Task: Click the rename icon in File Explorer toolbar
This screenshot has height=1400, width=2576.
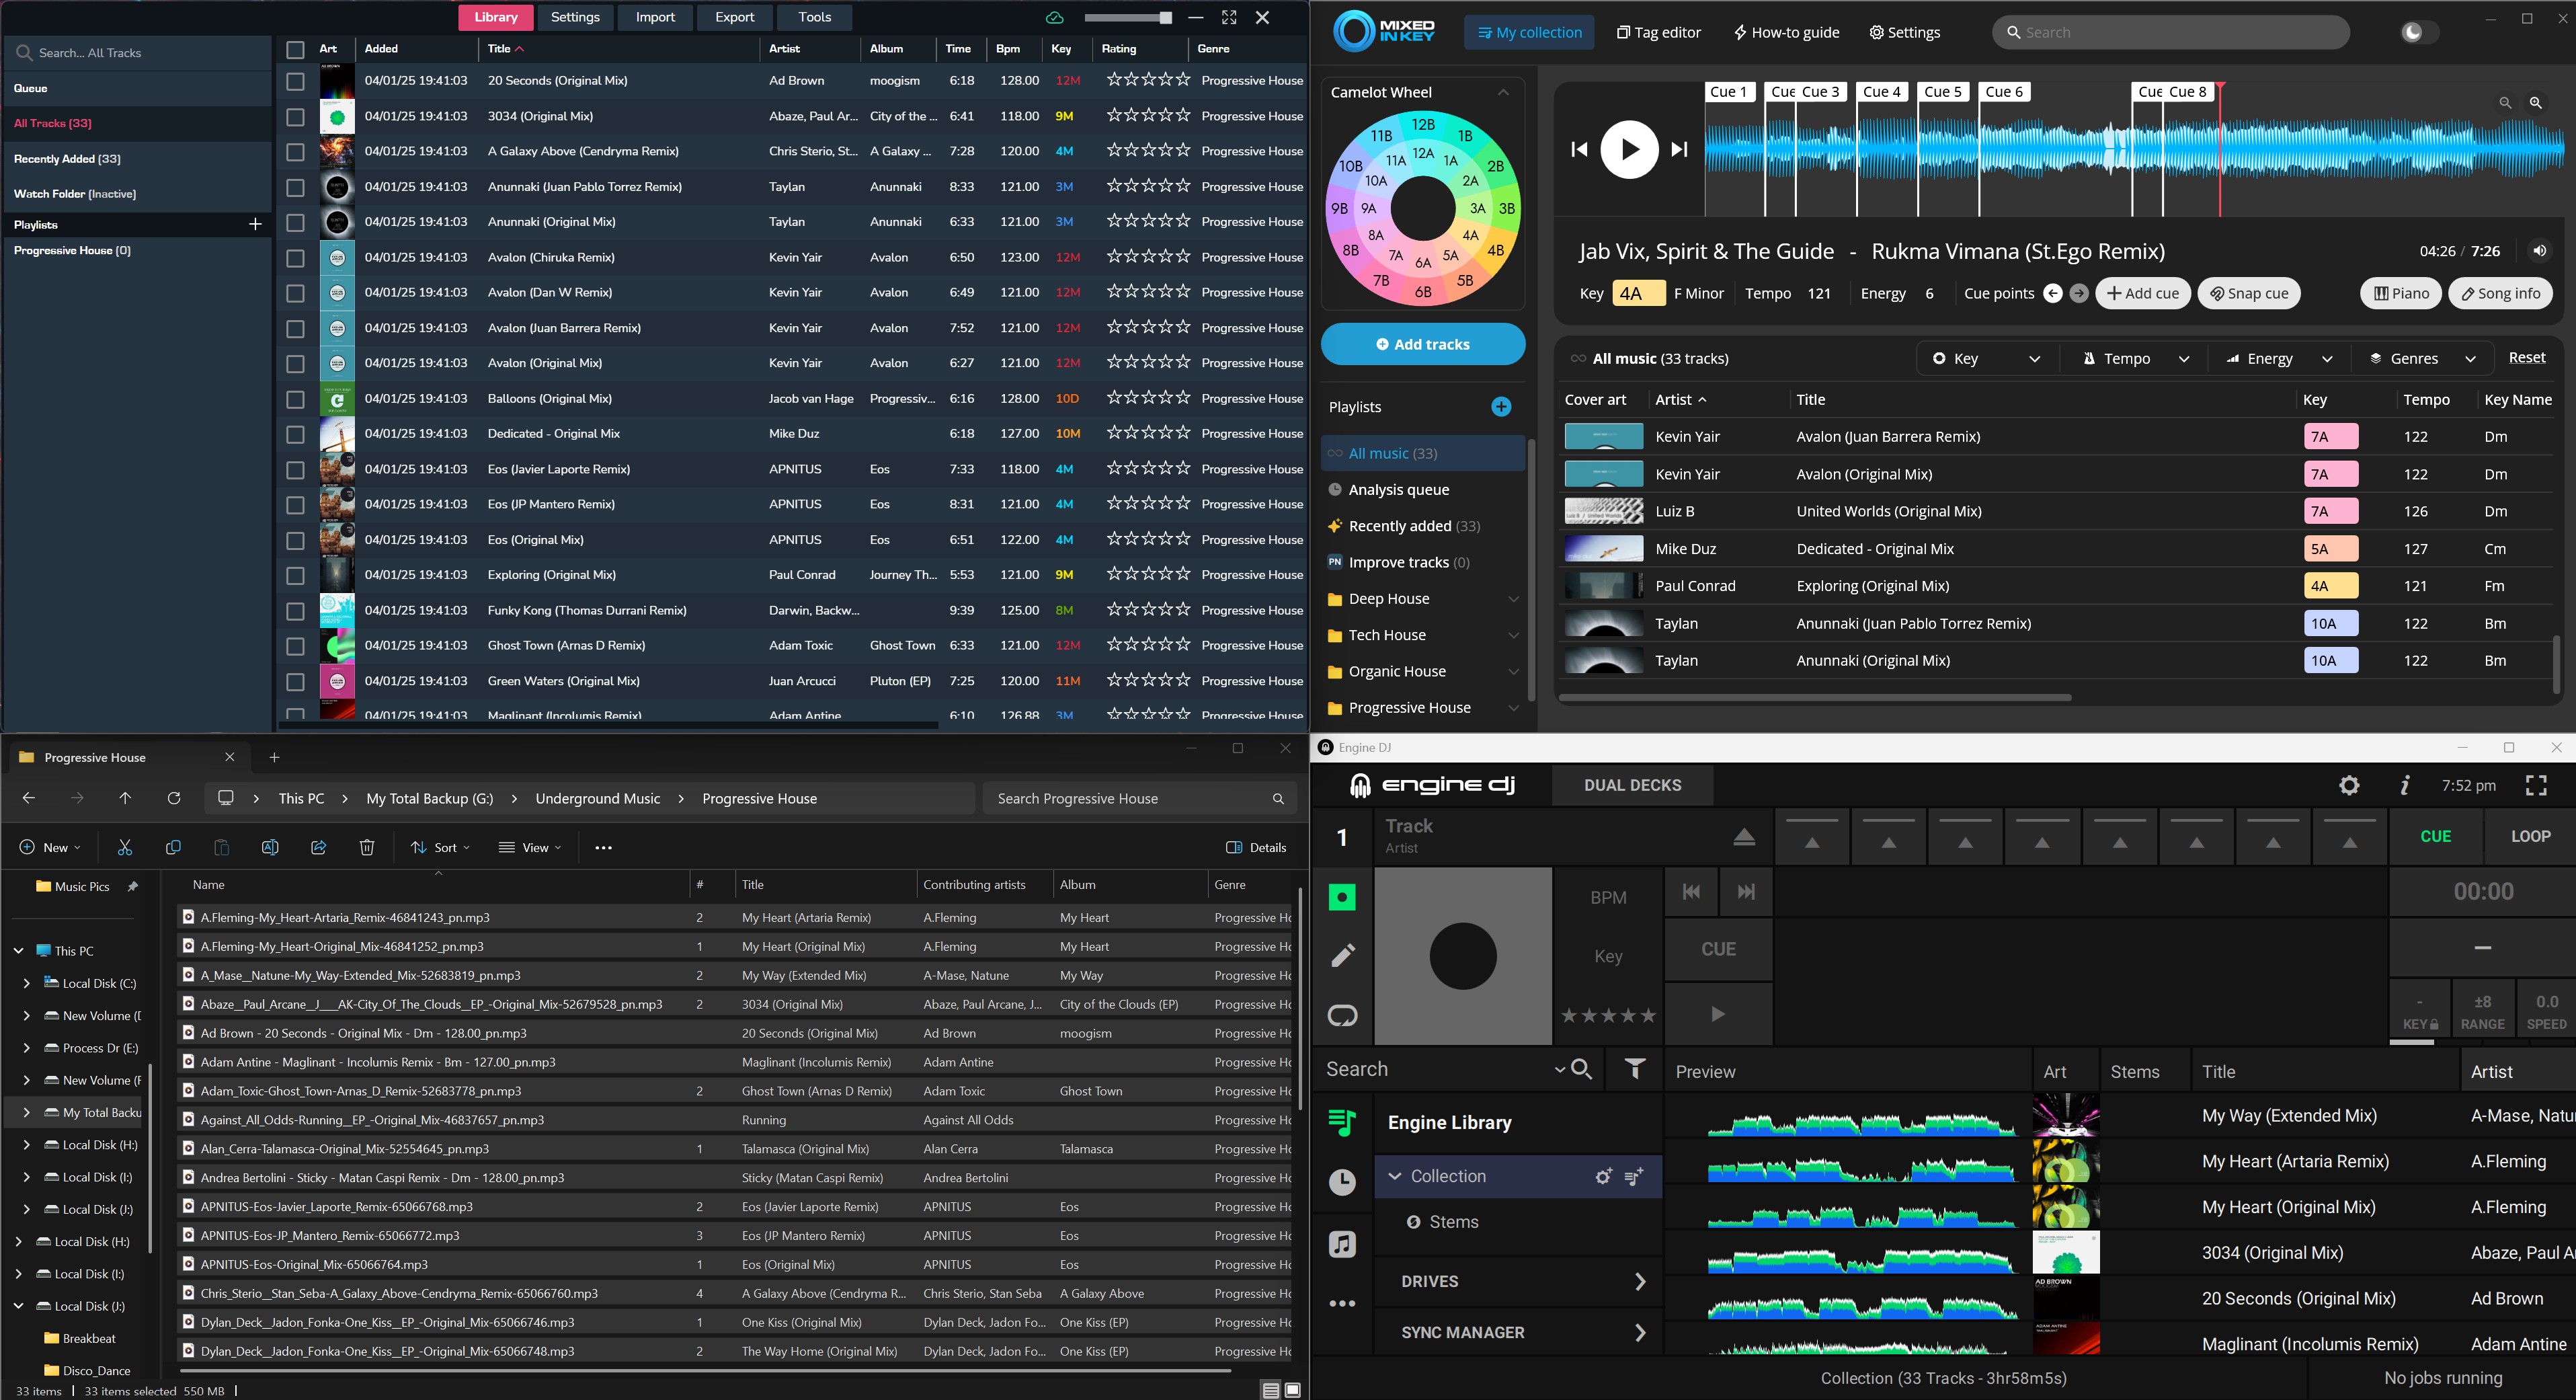Action: (270, 848)
